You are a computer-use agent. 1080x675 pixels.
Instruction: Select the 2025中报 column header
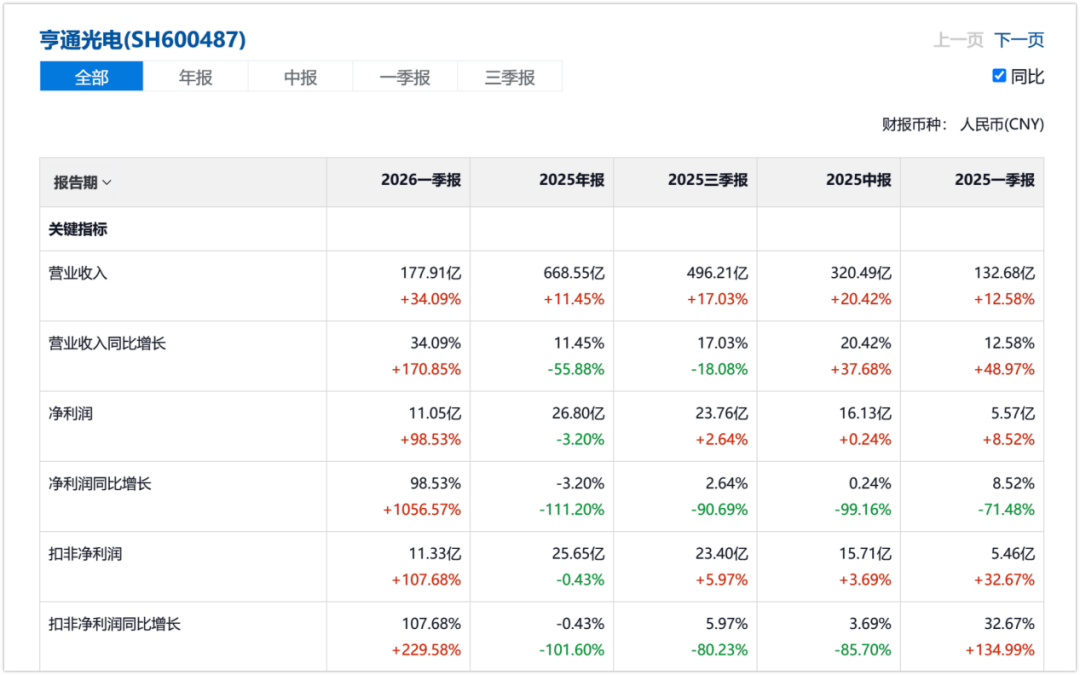pos(858,180)
